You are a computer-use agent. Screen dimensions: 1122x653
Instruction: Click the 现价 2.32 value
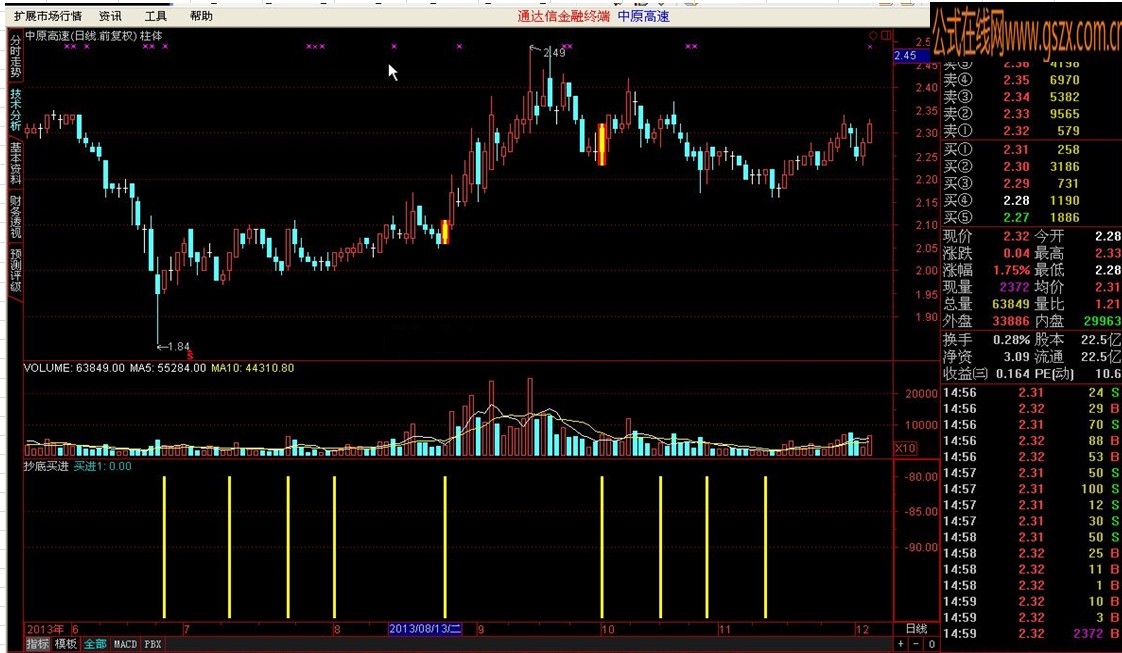pyautogui.click(x=1016, y=237)
